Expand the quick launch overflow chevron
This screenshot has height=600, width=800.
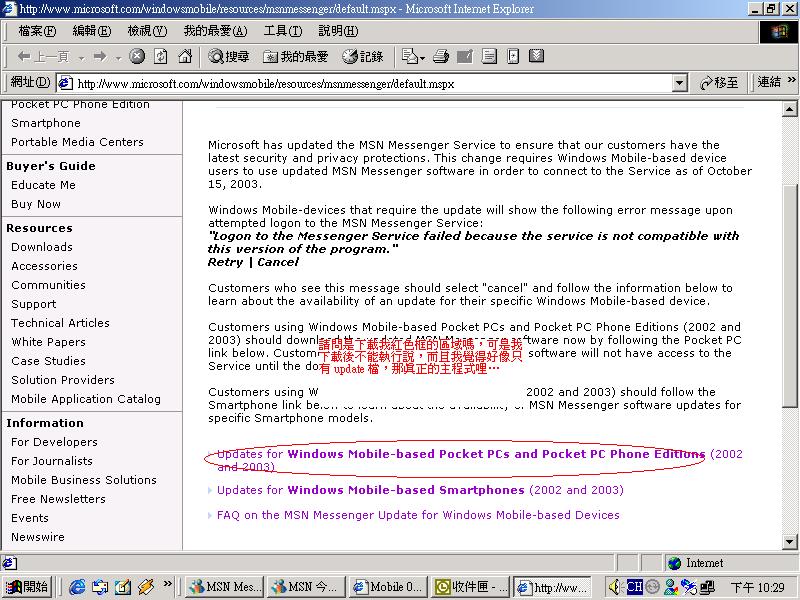(167, 583)
